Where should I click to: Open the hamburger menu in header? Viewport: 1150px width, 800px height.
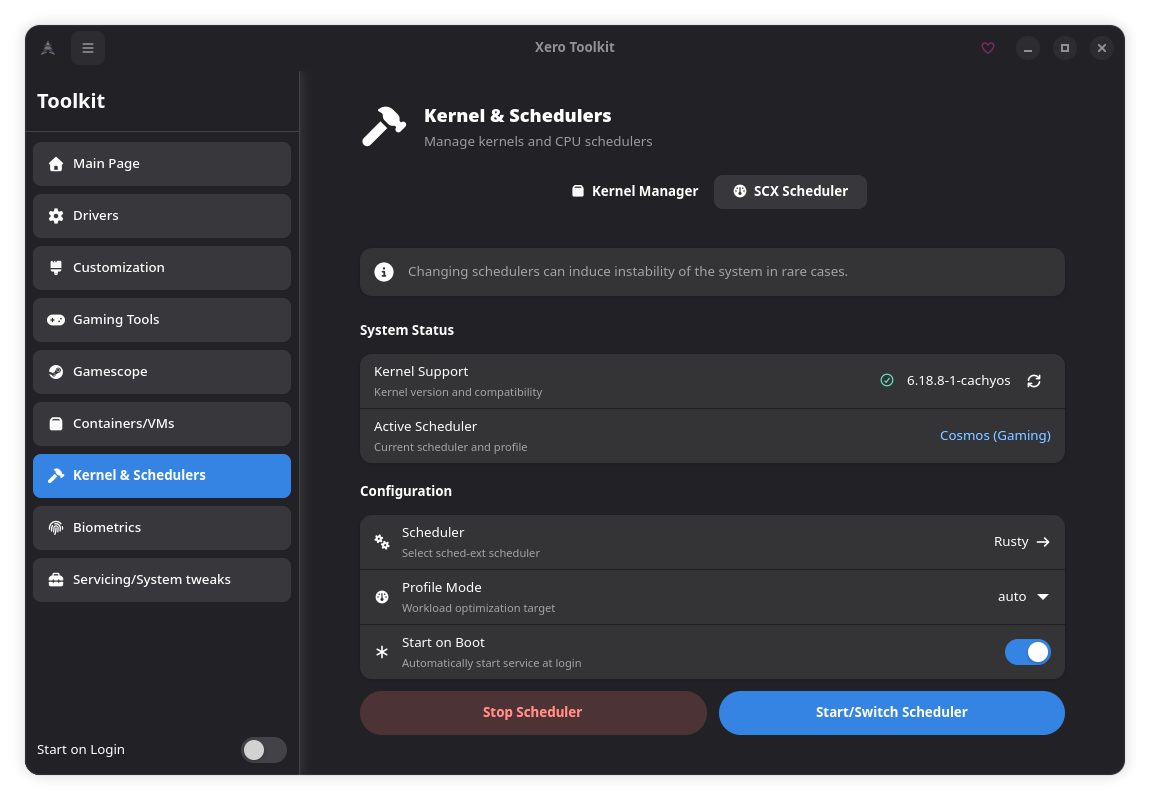coord(88,48)
